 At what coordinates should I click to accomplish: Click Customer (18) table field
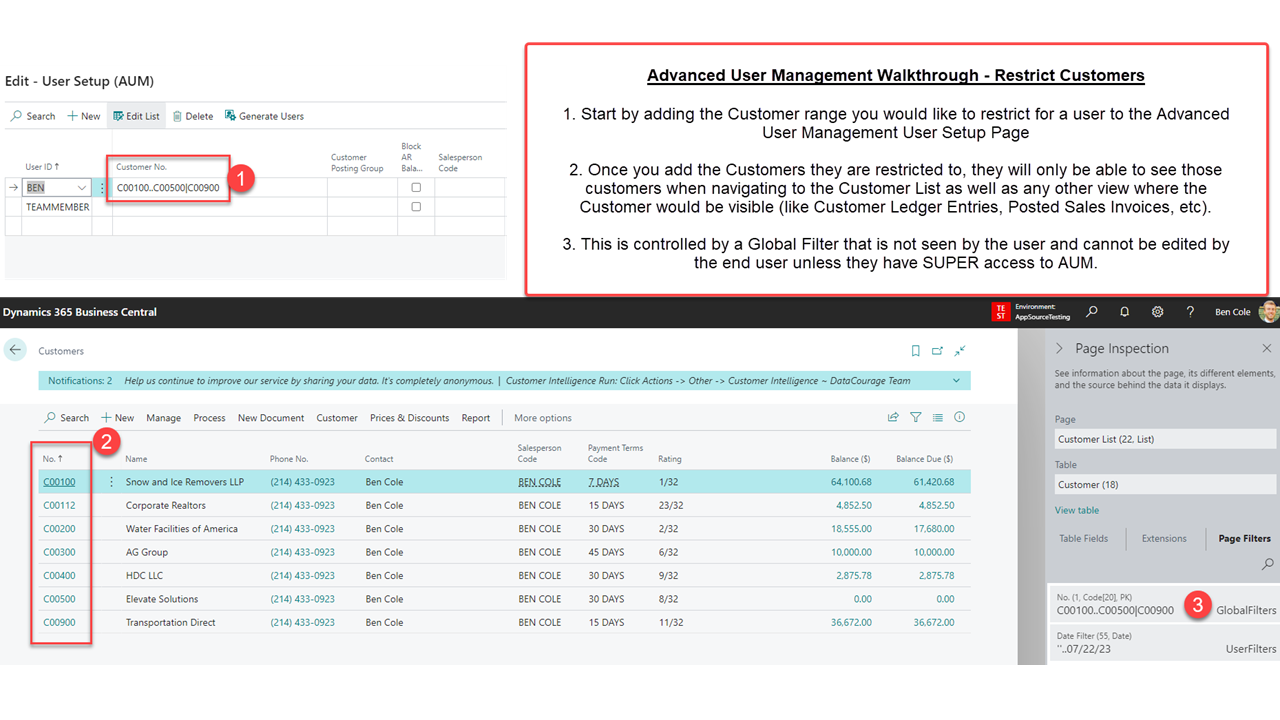click(1165, 485)
